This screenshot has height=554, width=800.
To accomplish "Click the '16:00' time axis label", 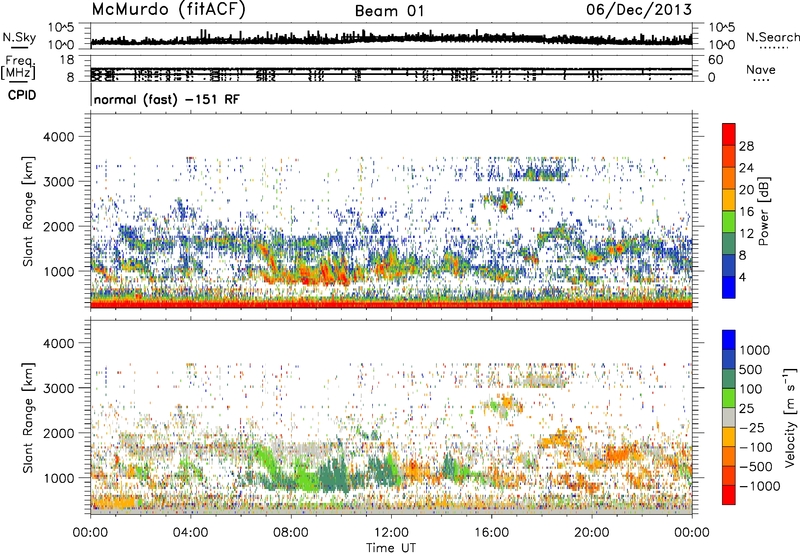I will pos(491,533).
